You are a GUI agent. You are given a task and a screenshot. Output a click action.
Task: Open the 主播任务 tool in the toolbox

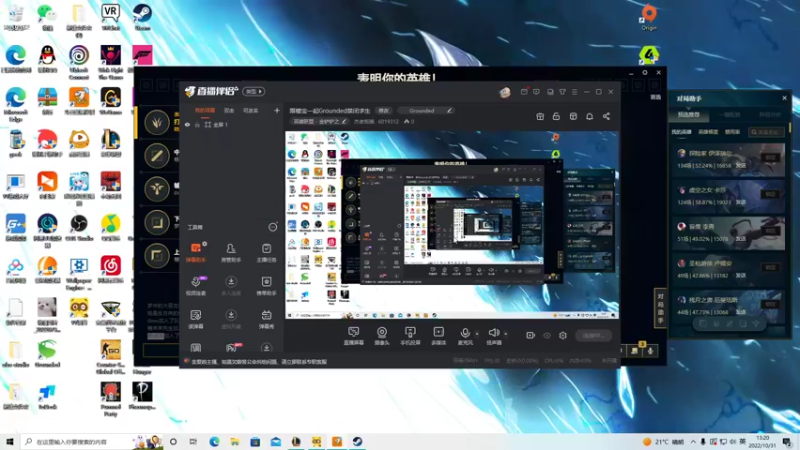(x=266, y=252)
